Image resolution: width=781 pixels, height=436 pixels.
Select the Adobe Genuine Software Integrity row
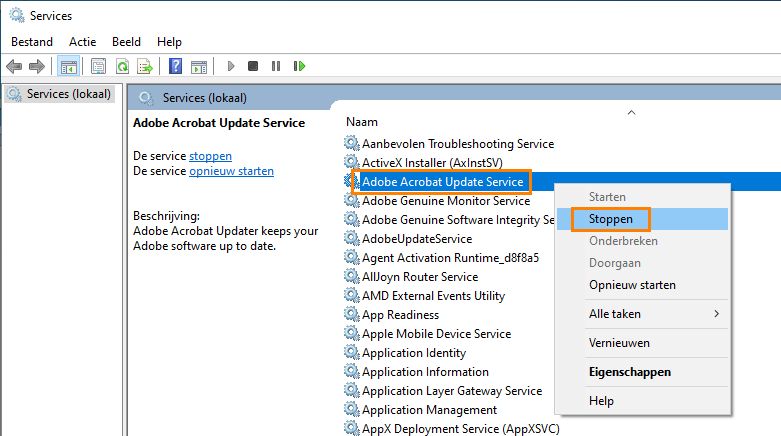coord(449,220)
